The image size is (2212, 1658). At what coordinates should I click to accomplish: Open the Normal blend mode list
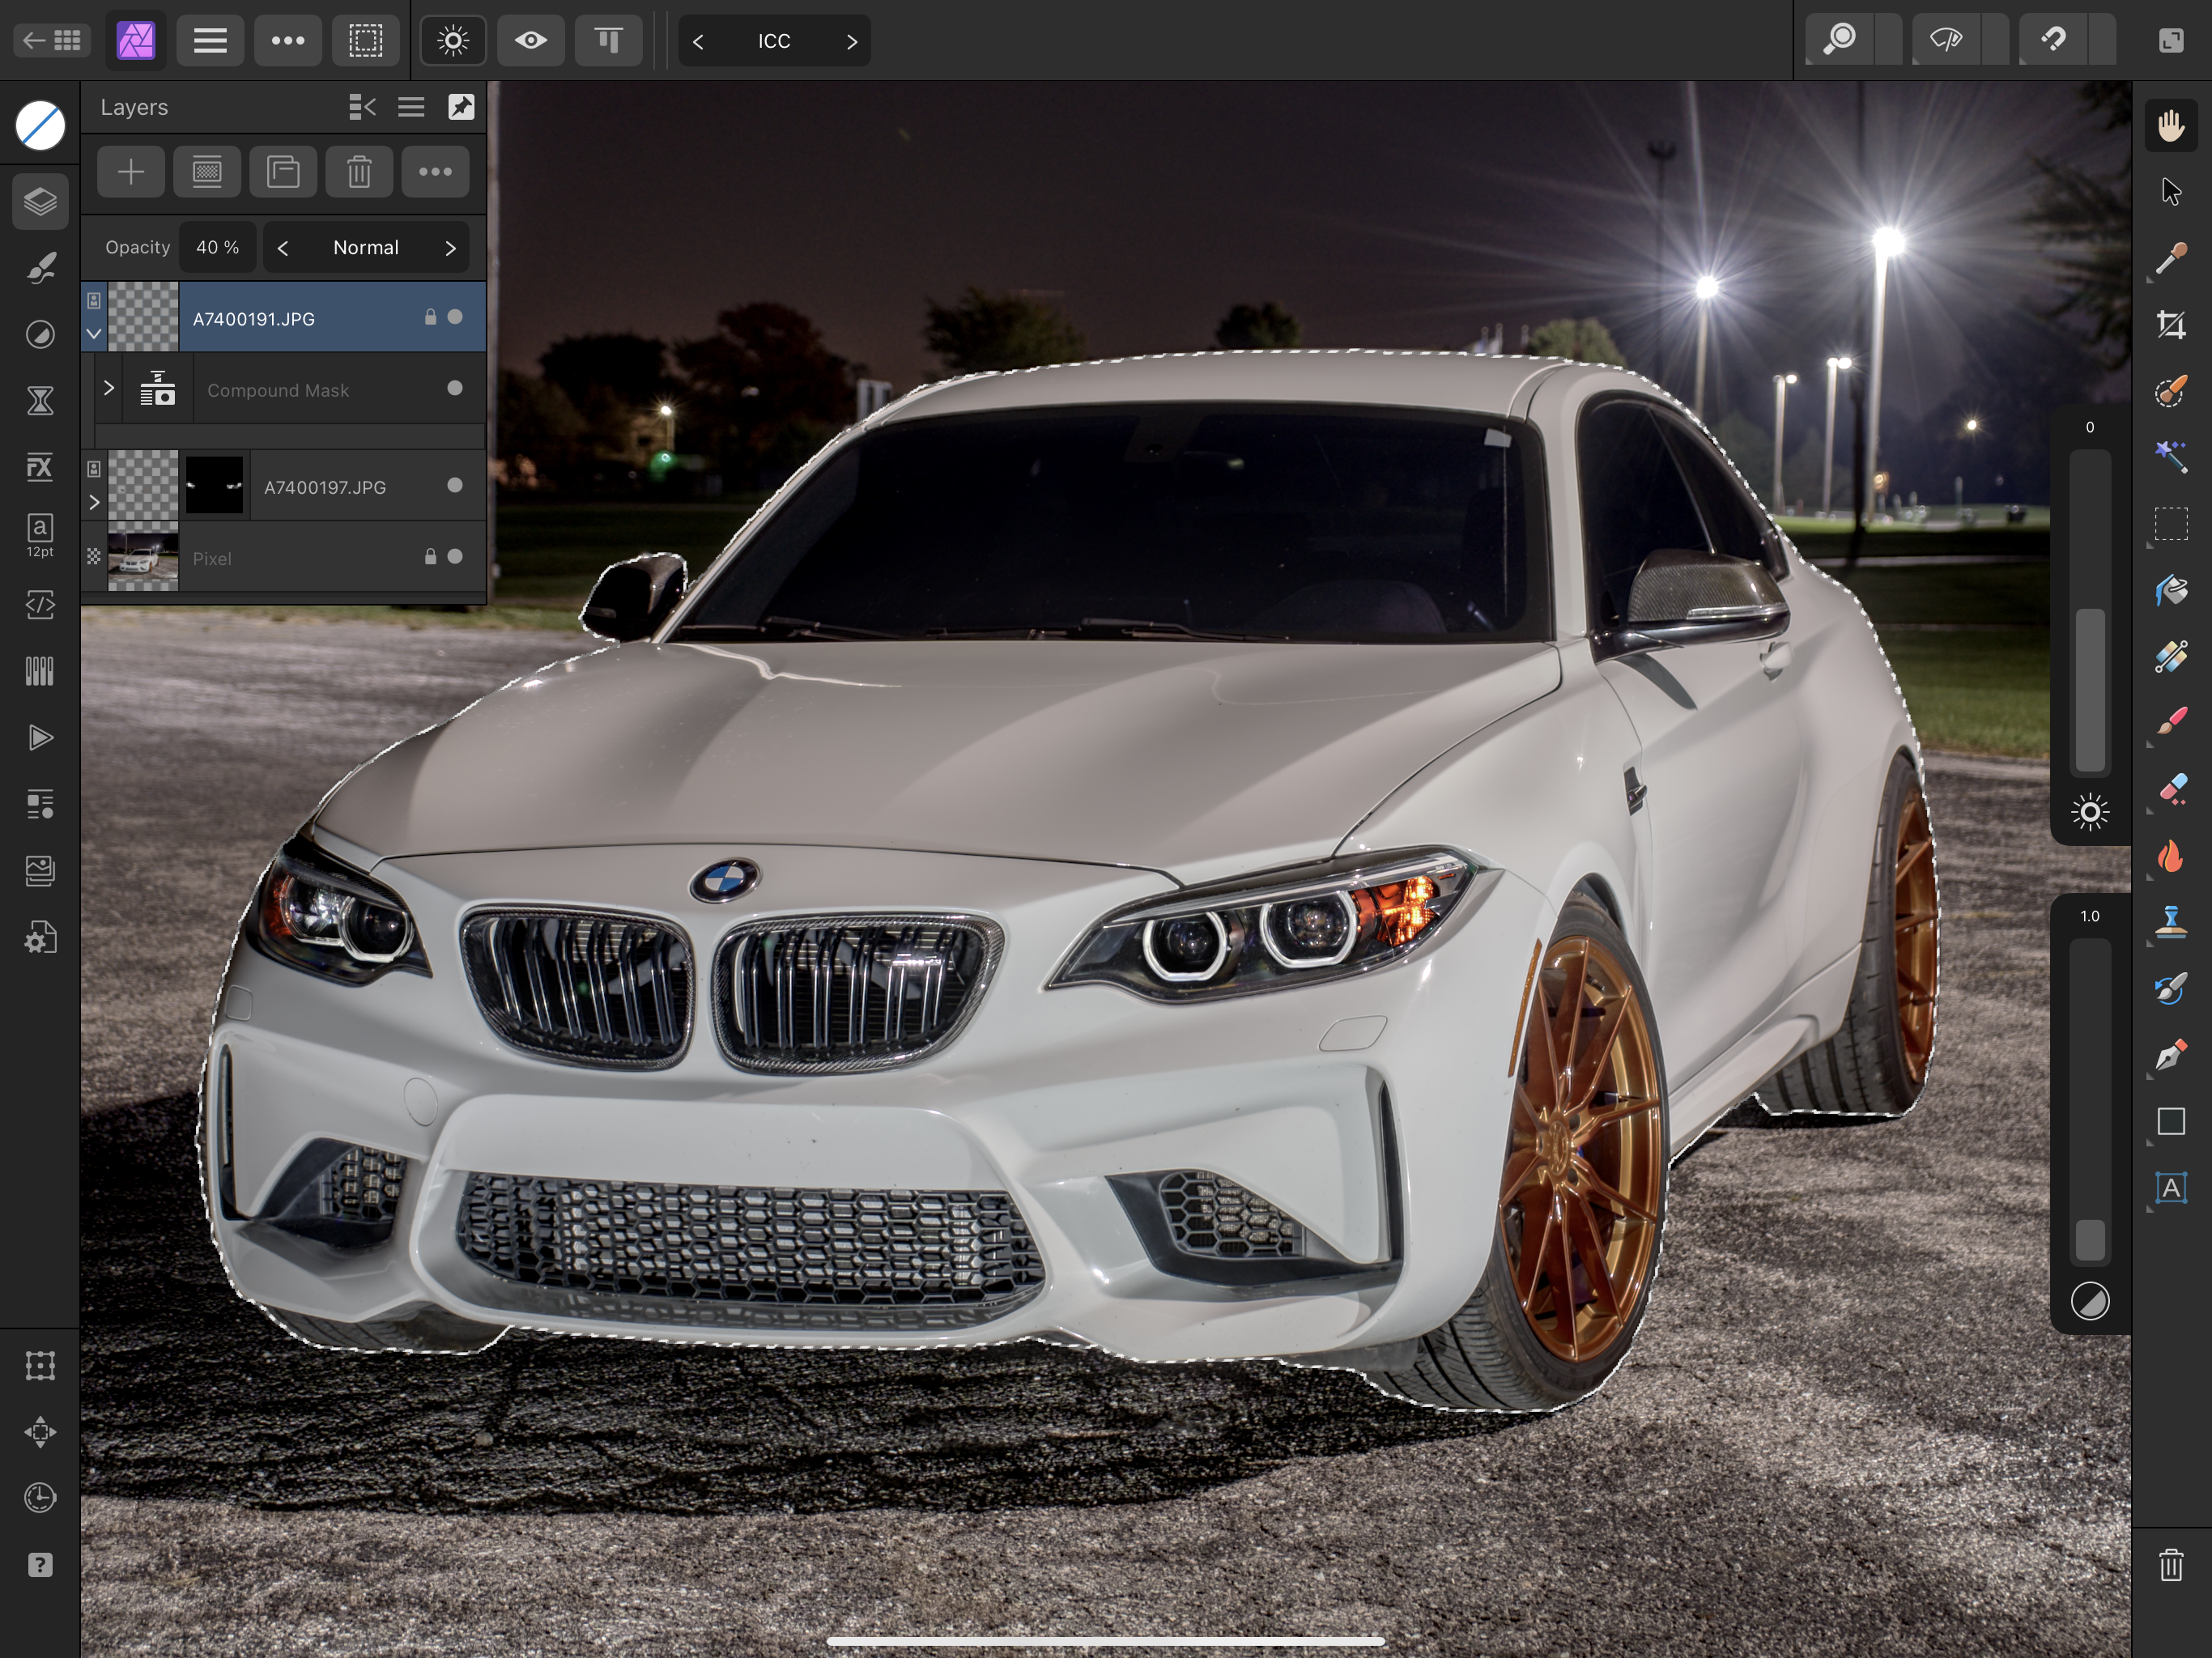tap(366, 248)
